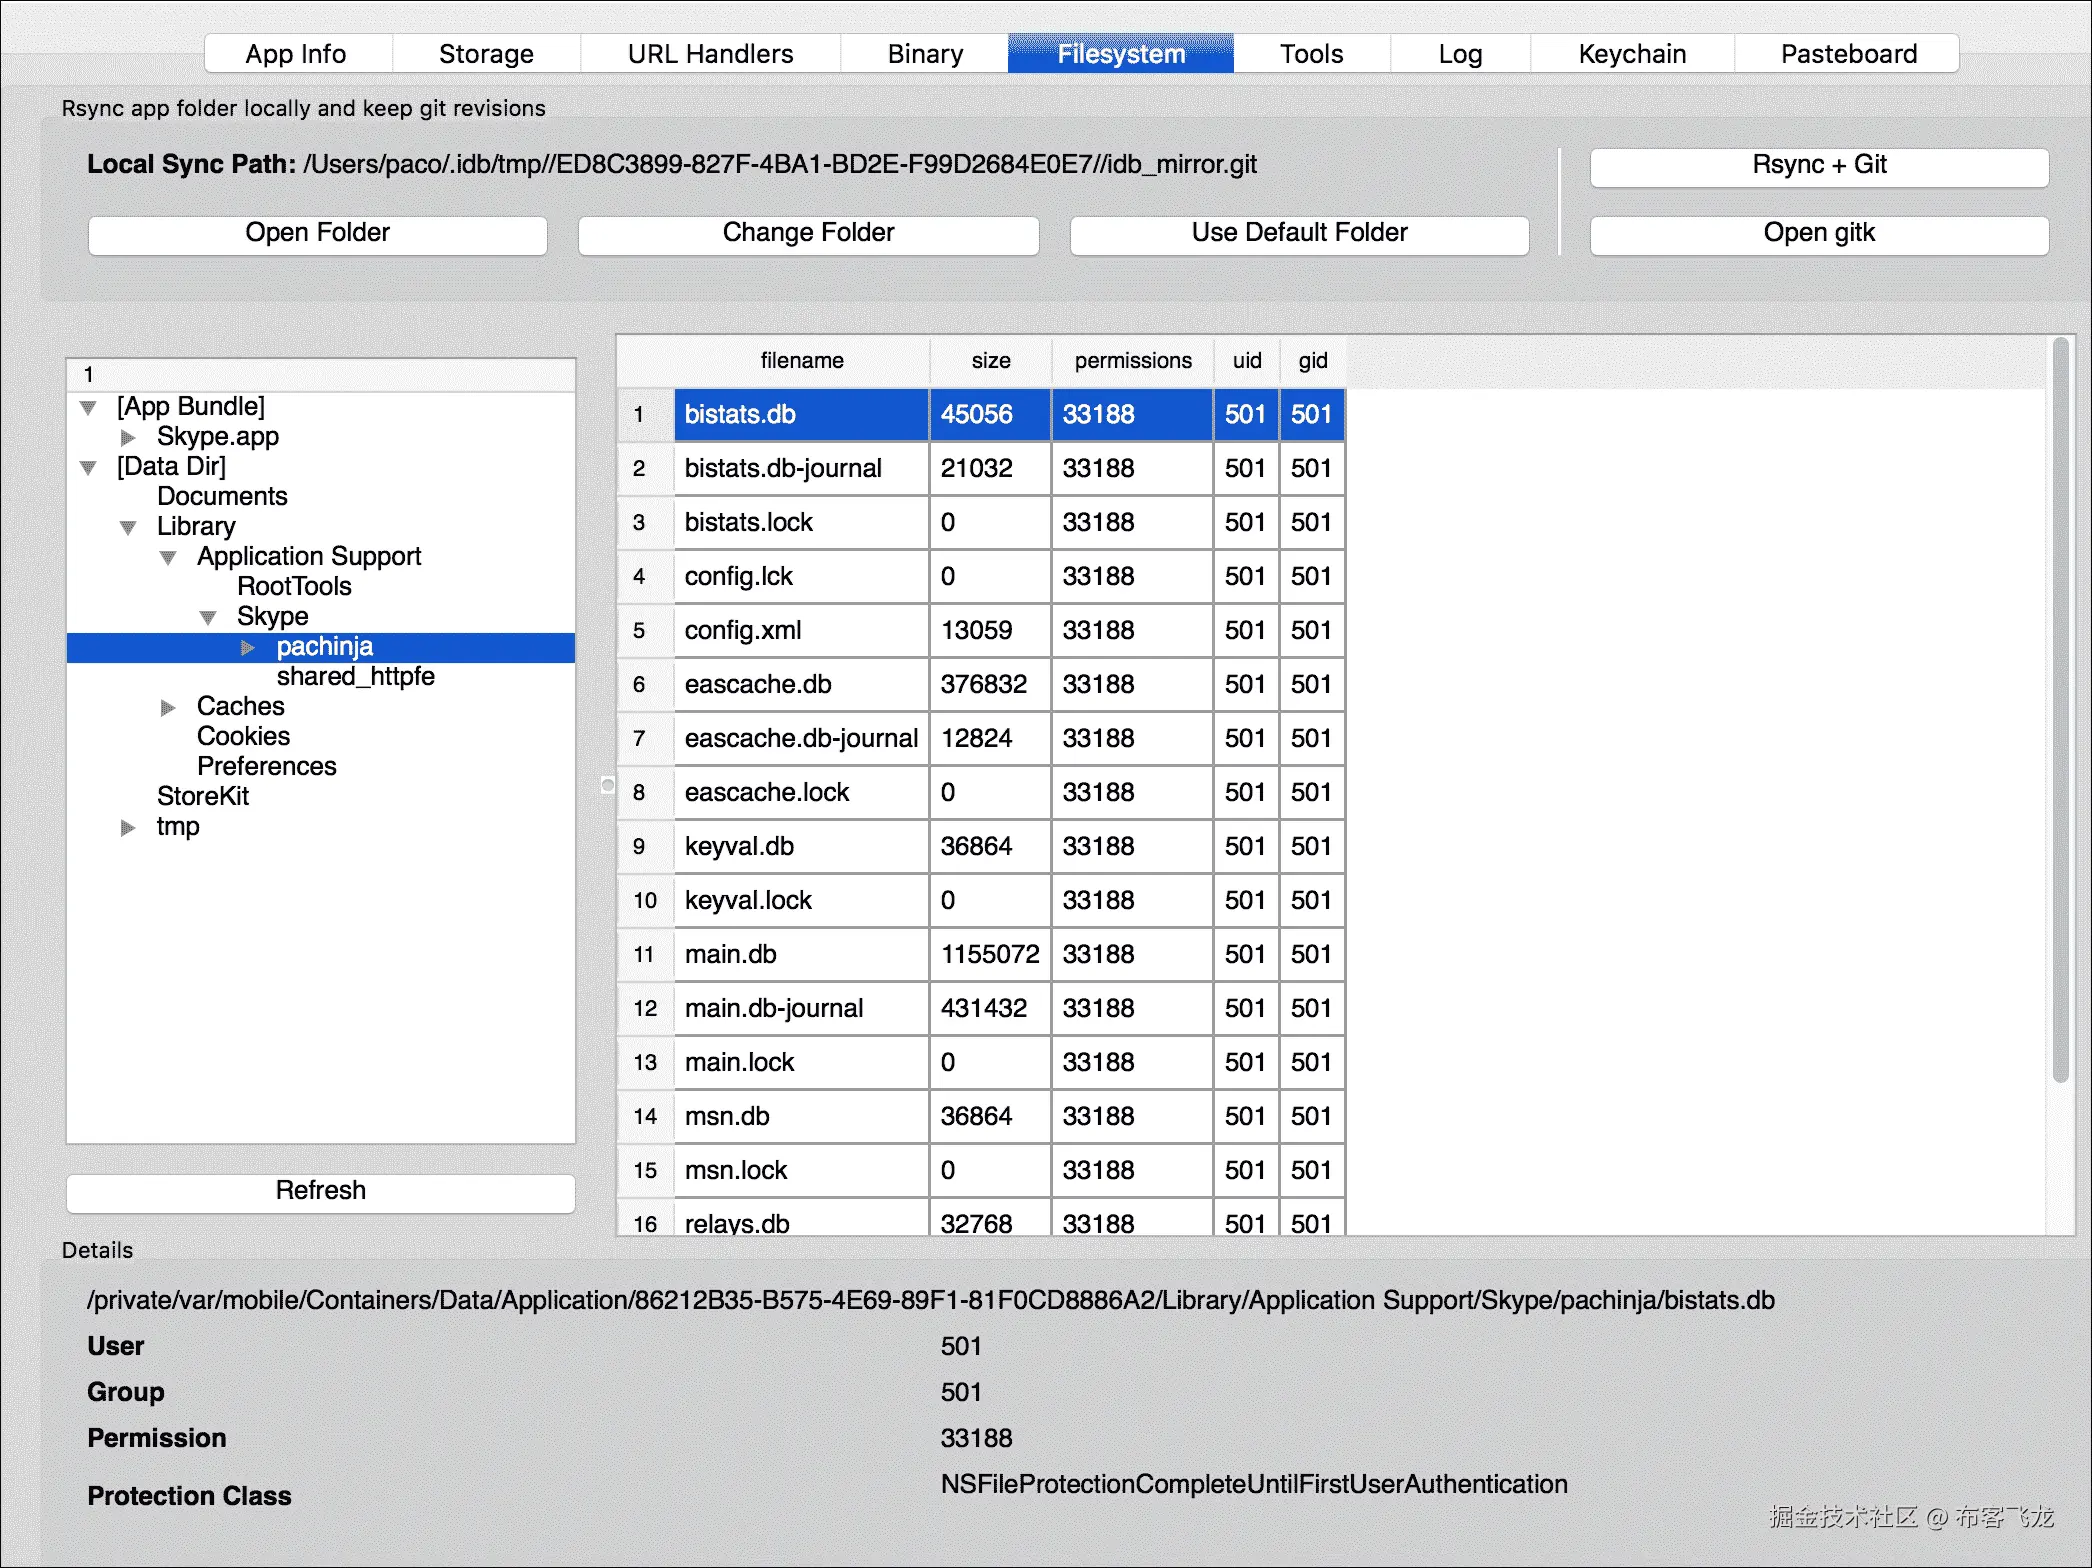
Task: Collapse the Application Support folder
Action: pos(168,558)
